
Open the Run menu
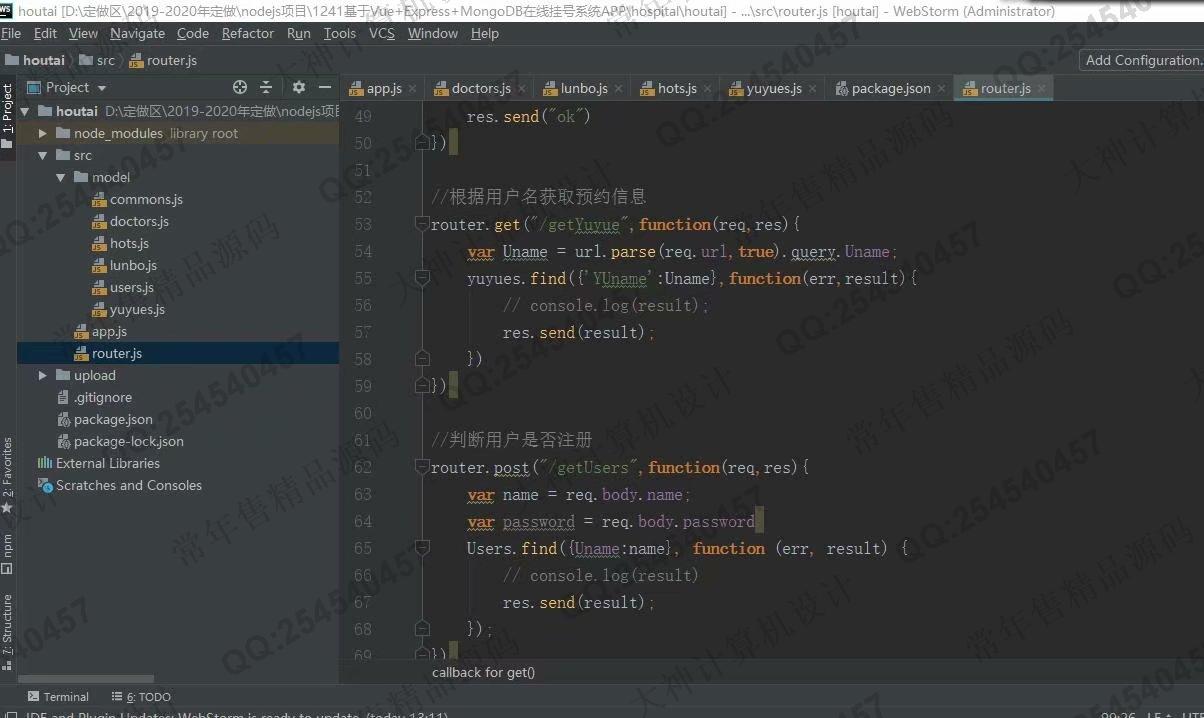[299, 33]
